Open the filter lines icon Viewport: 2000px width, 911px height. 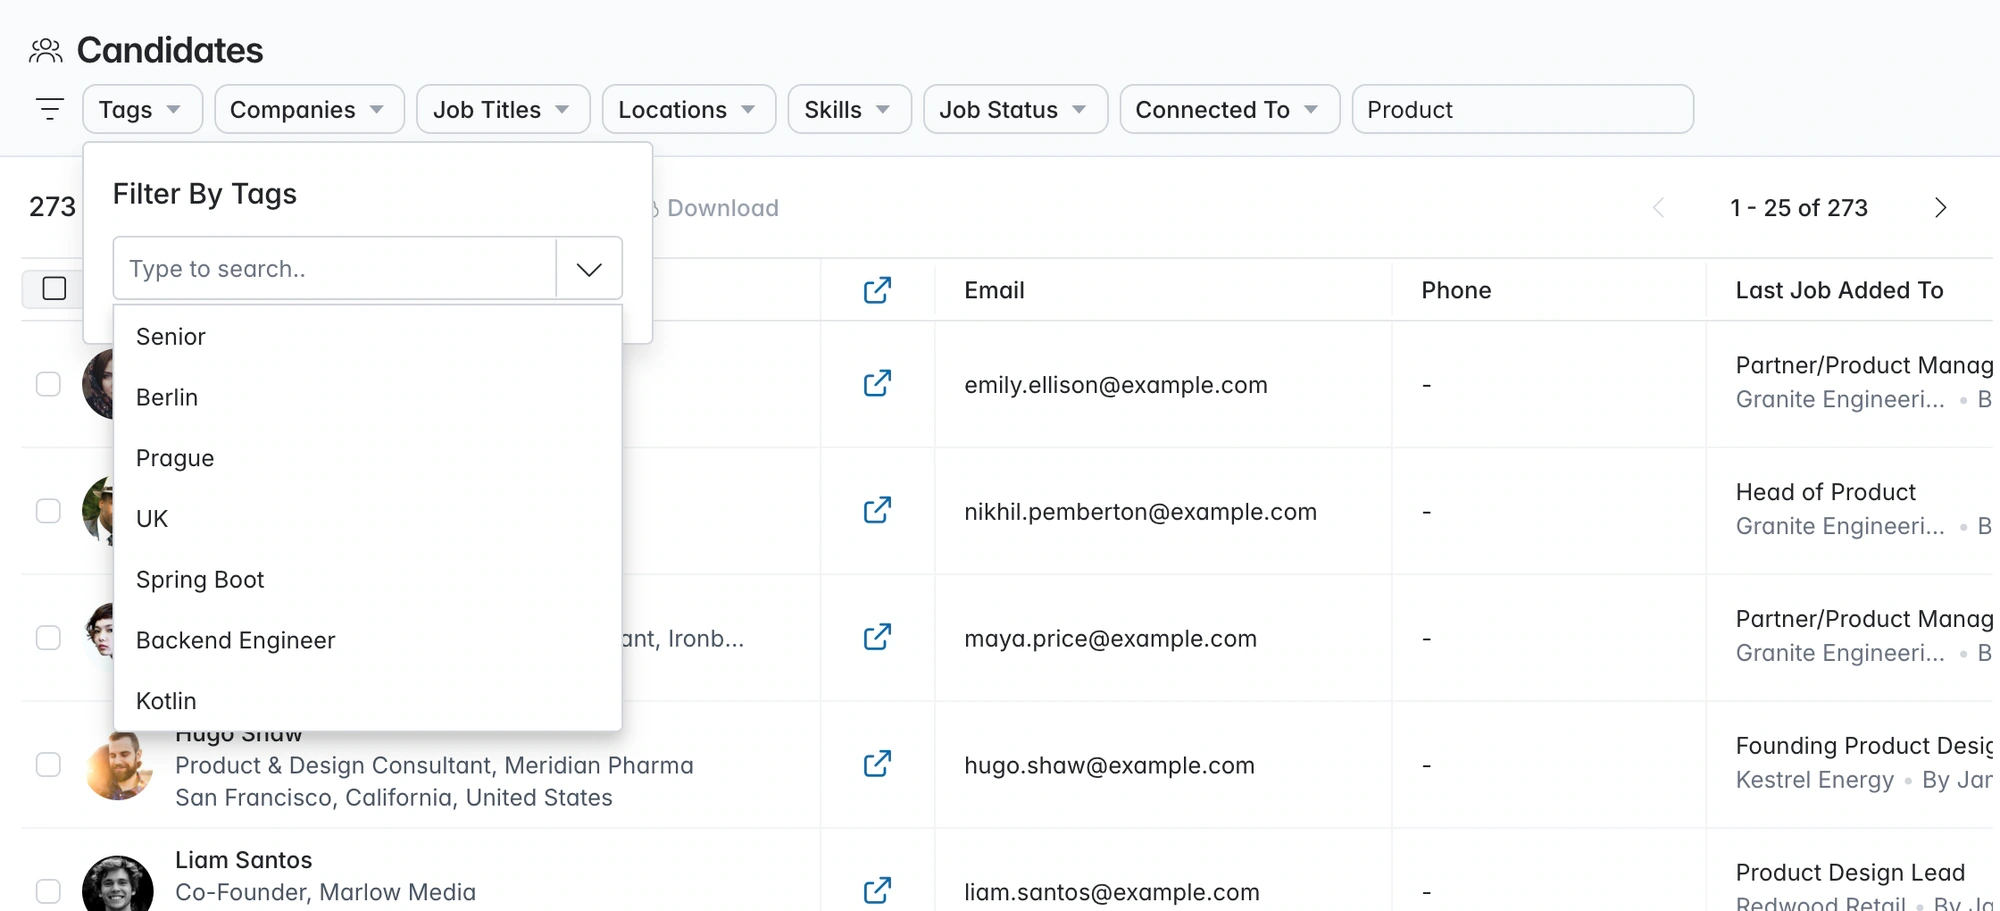click(50, 109)
